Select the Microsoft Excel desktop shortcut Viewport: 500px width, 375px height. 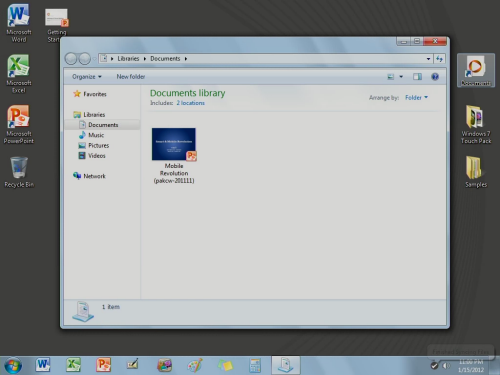click(x=19, y=74)
